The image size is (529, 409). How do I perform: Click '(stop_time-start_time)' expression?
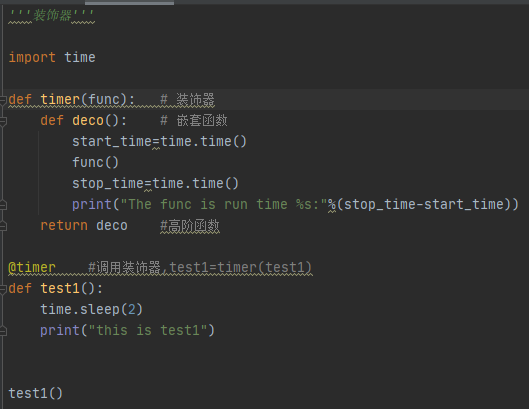424,204
